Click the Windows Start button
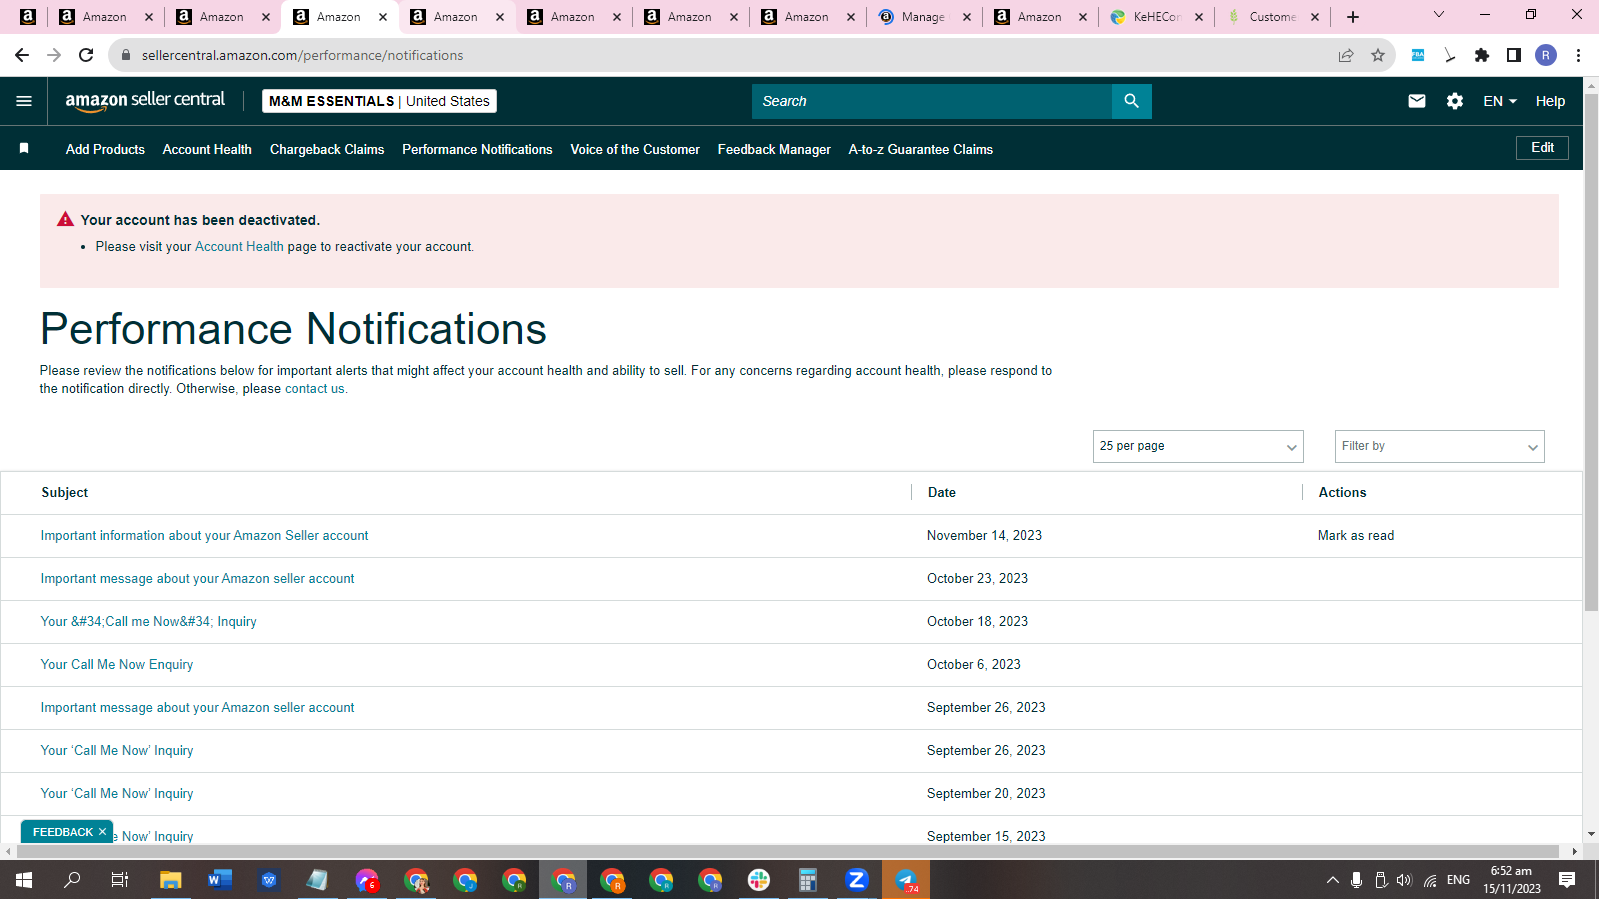The image size is (1599, 899). (x=24, y=880)
